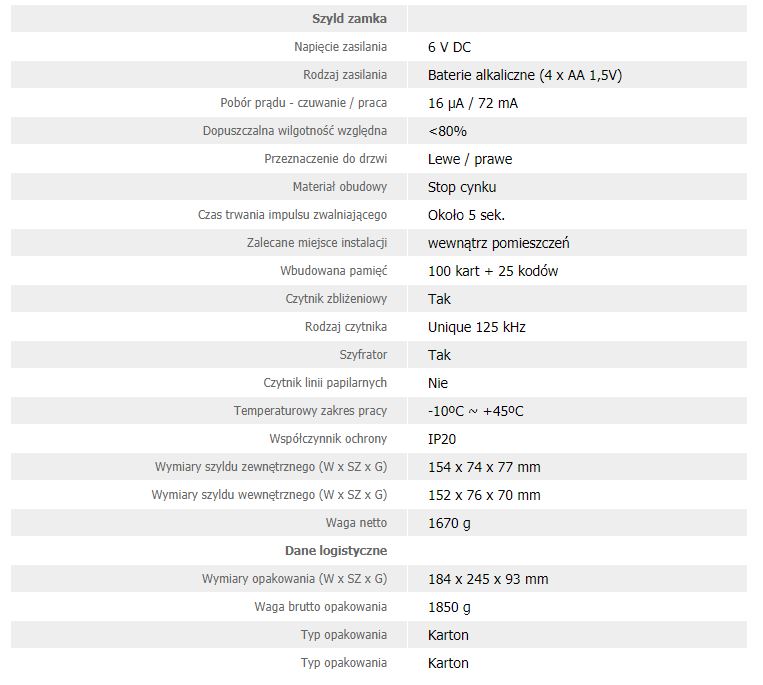The height and width of the screenshot is (685, 763).
Task: Select the "Materiał obudowy" label
Action: click(339, 187)
